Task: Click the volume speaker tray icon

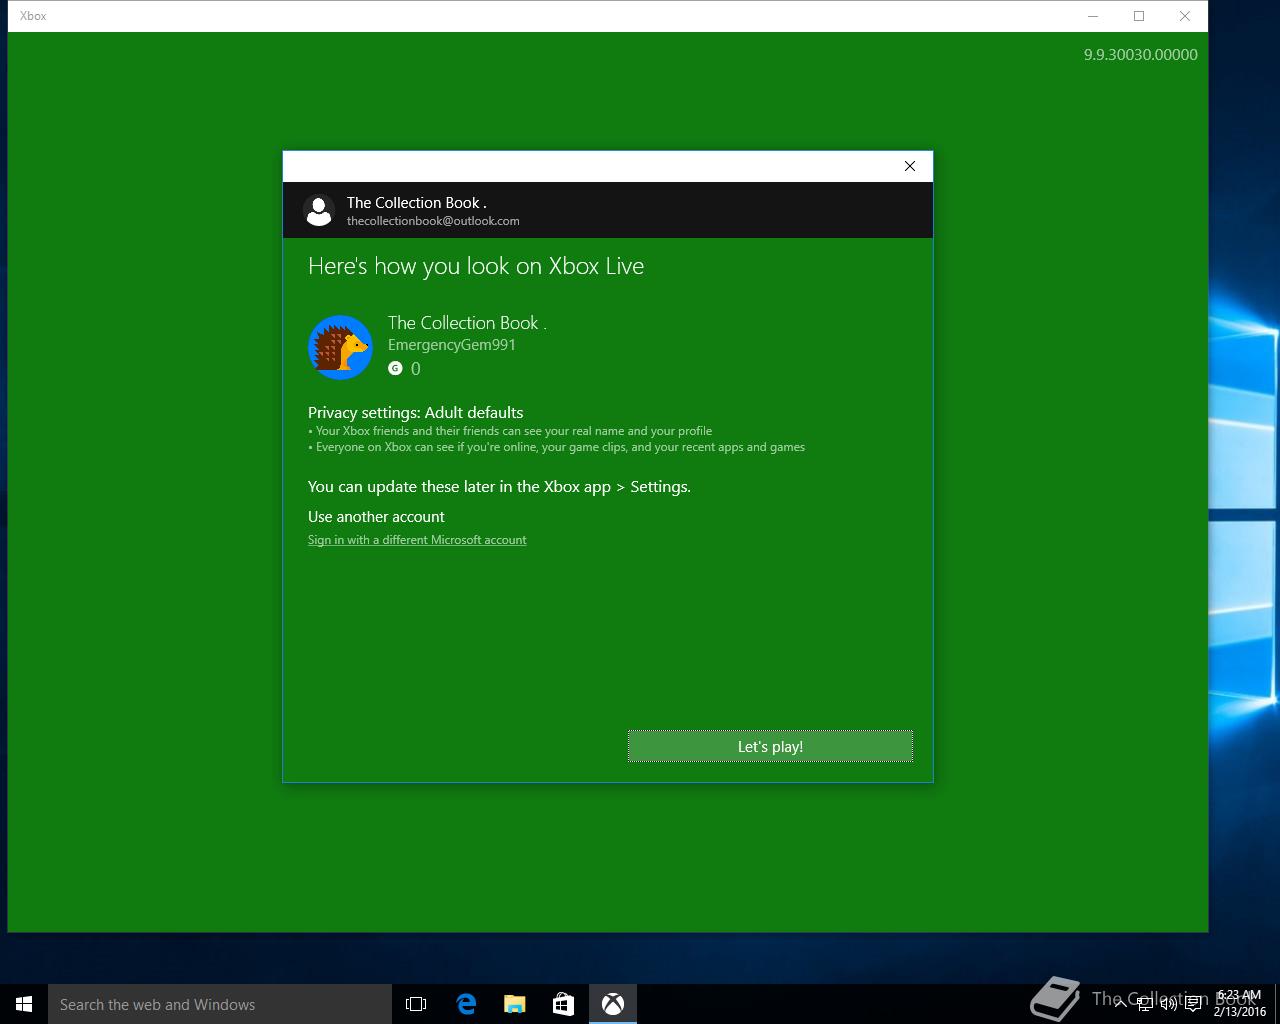Action: pos(1168,1005)
